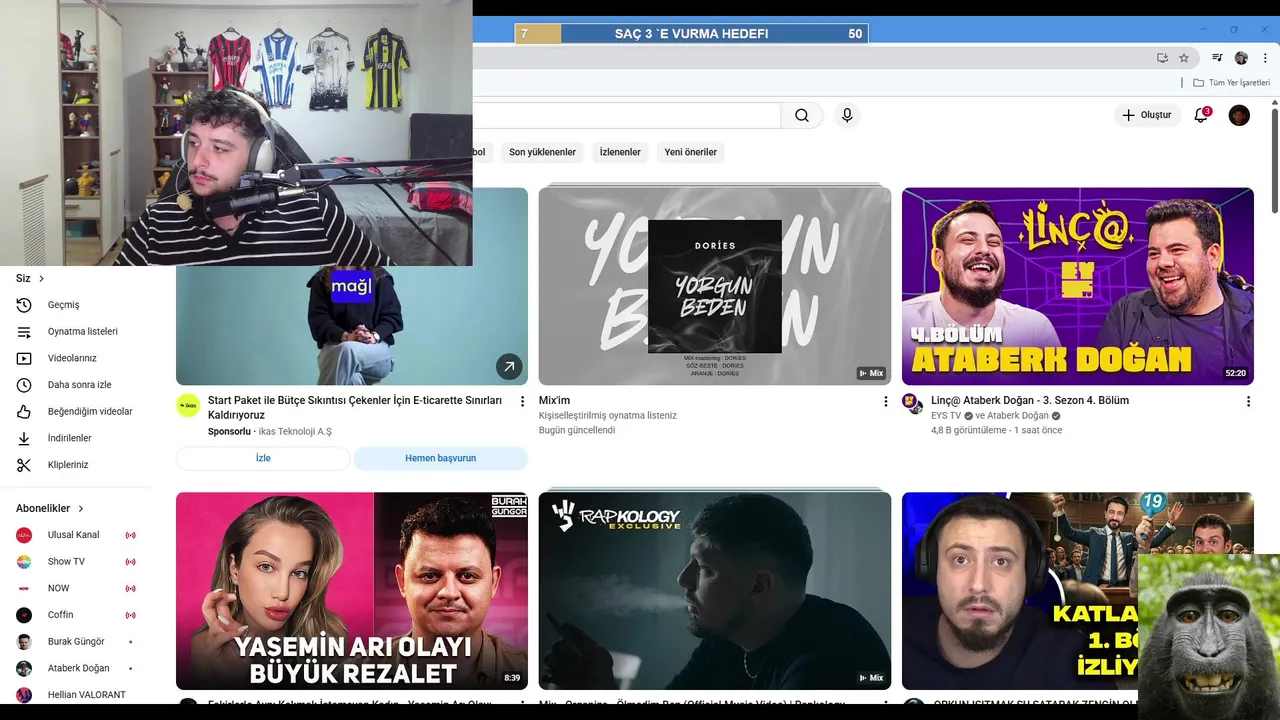
Task: Open more options for Mix'im
Action: pyautogui.click(x=885, y=401)
